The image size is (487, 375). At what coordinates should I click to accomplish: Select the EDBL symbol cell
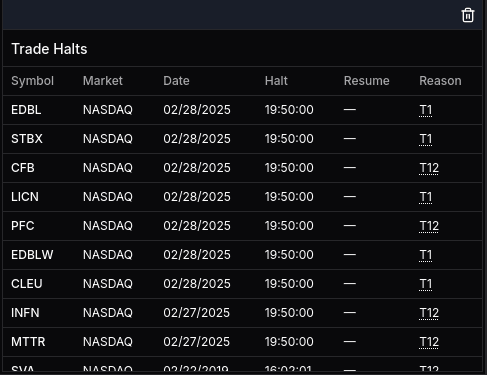point(26,110)
